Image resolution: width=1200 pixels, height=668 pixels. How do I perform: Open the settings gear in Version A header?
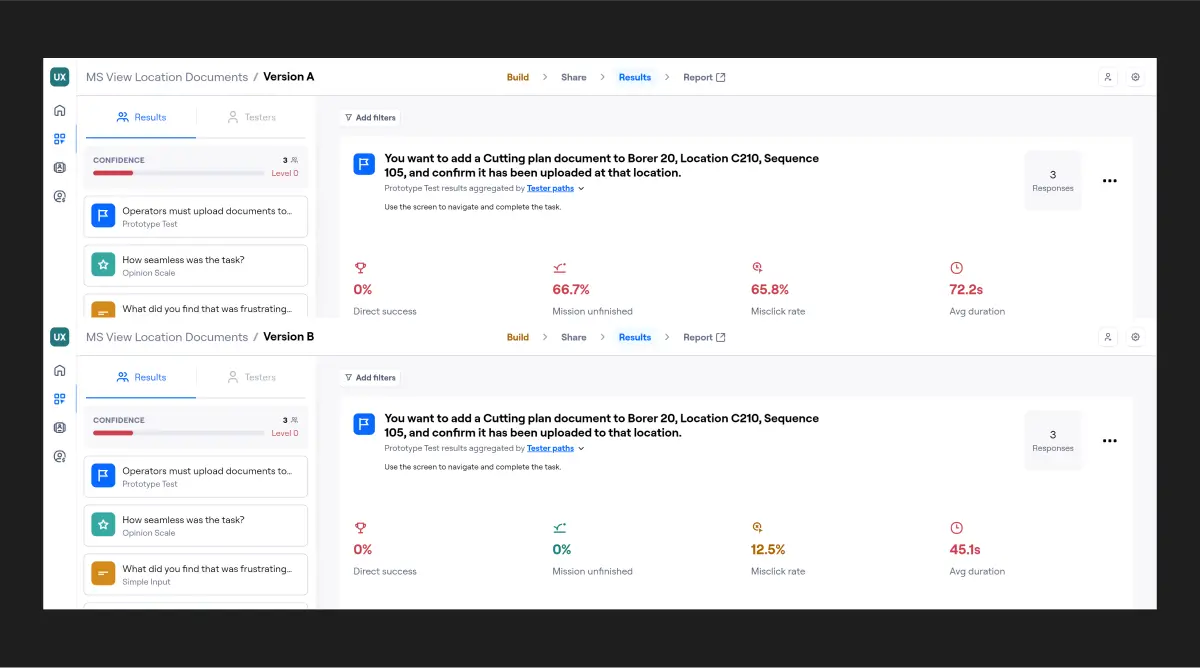[x=1135, y=77]
